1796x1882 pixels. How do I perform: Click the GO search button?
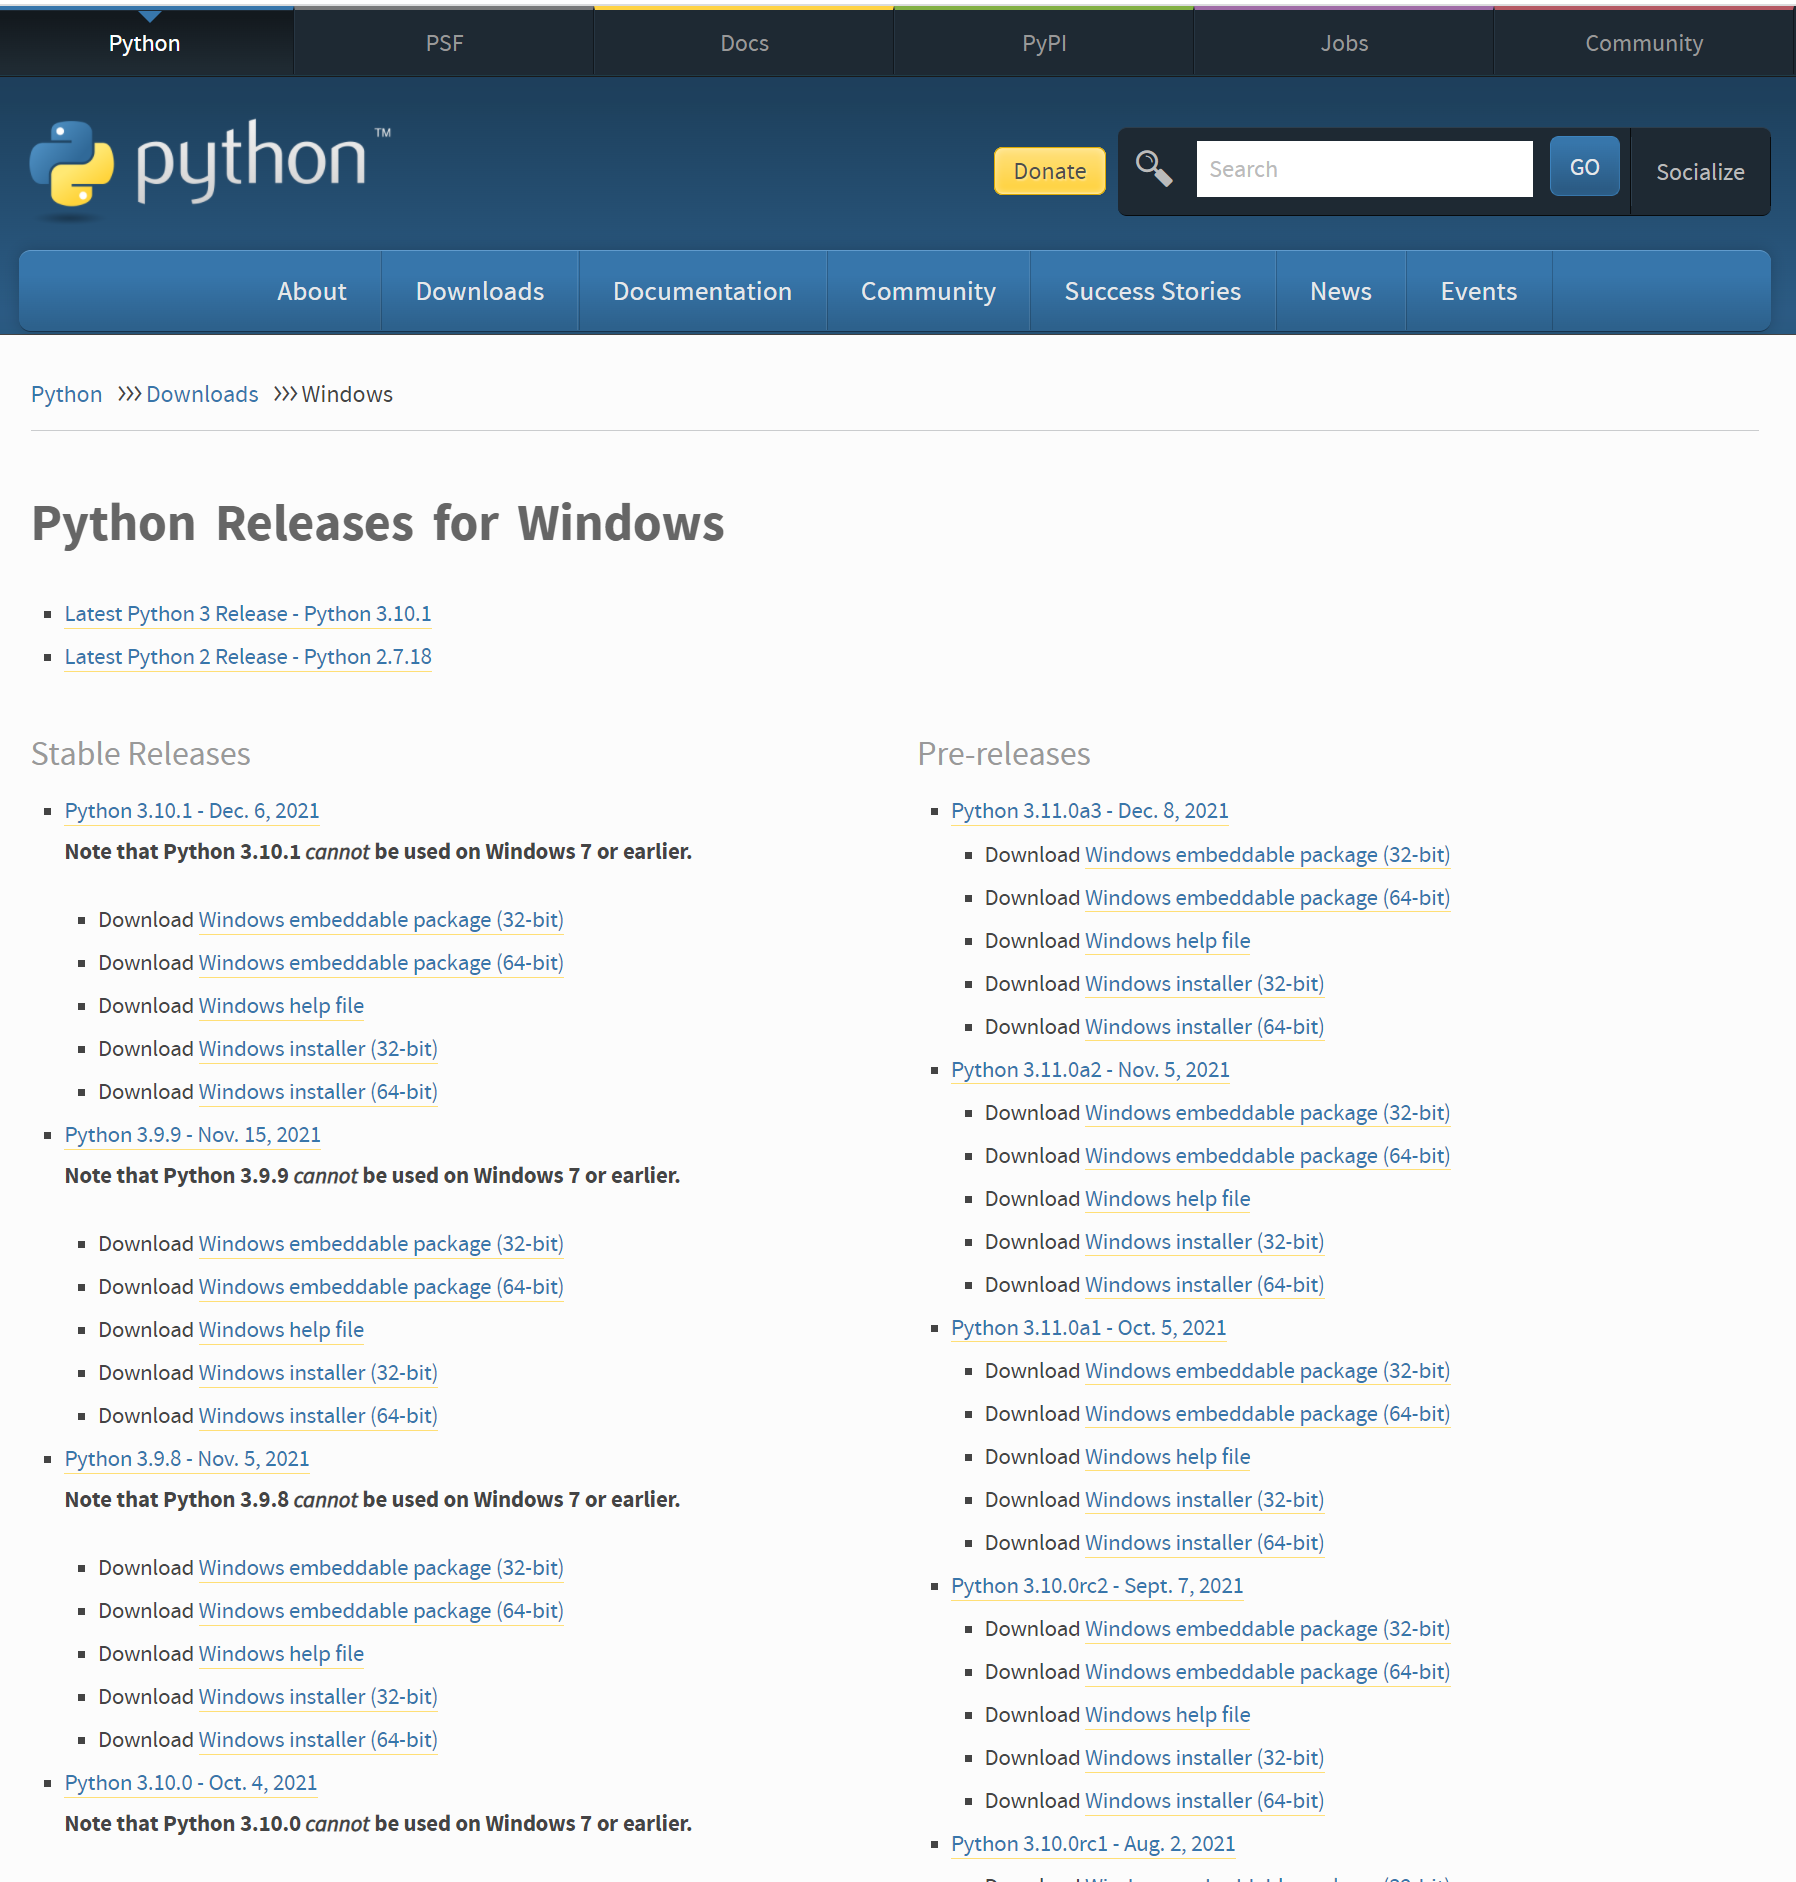click(x=1584, y=167)
